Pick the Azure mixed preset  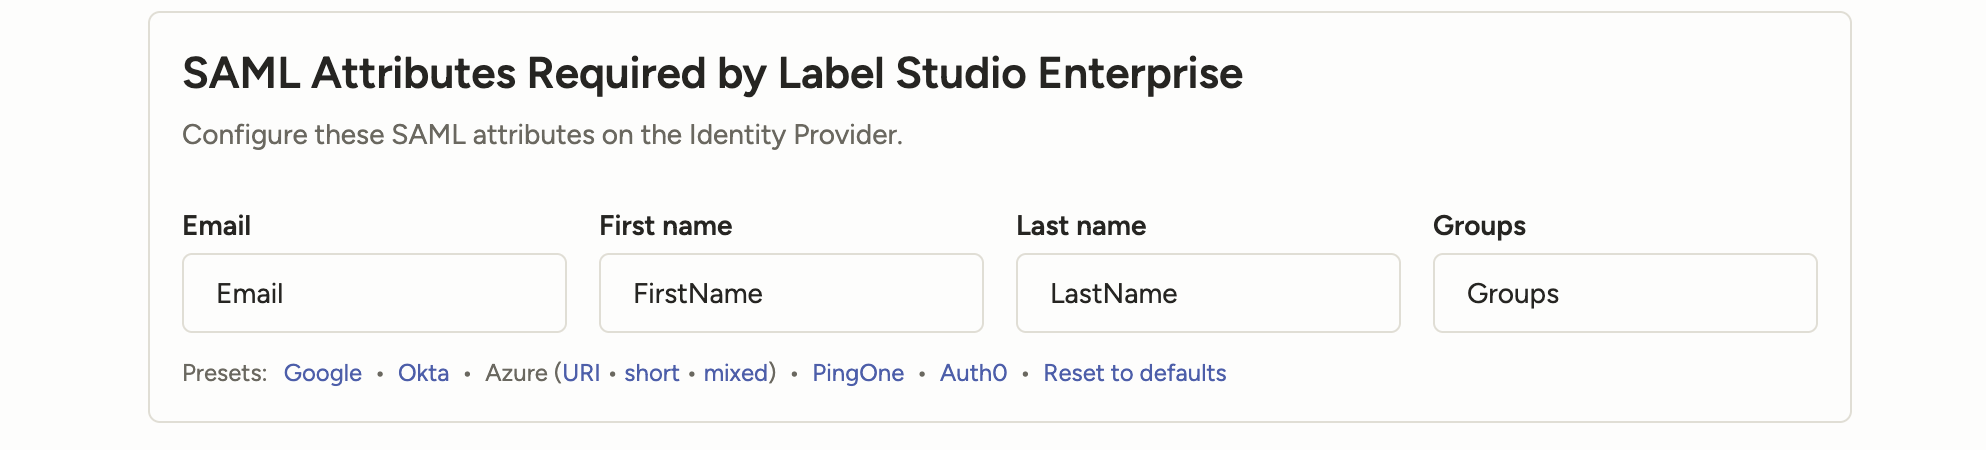tap(736, 373)
